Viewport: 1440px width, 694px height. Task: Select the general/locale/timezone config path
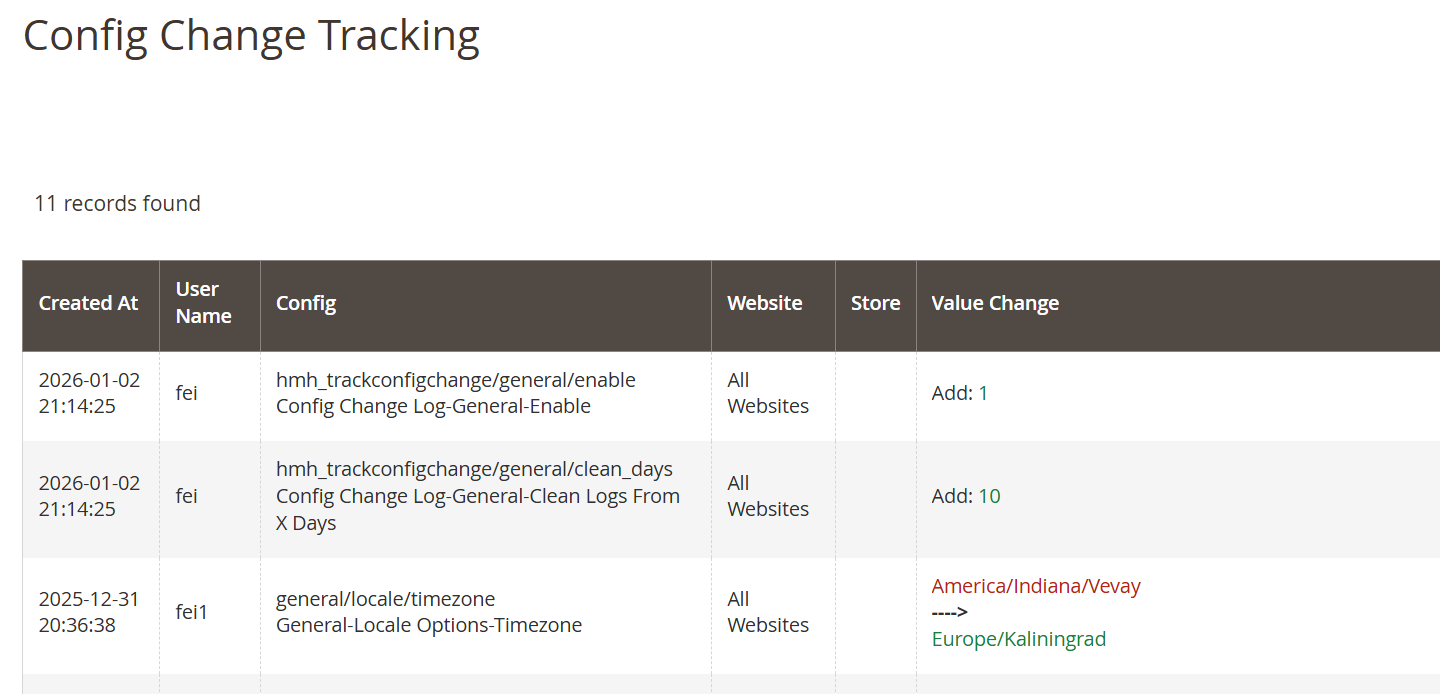click(x=385, y=598)
